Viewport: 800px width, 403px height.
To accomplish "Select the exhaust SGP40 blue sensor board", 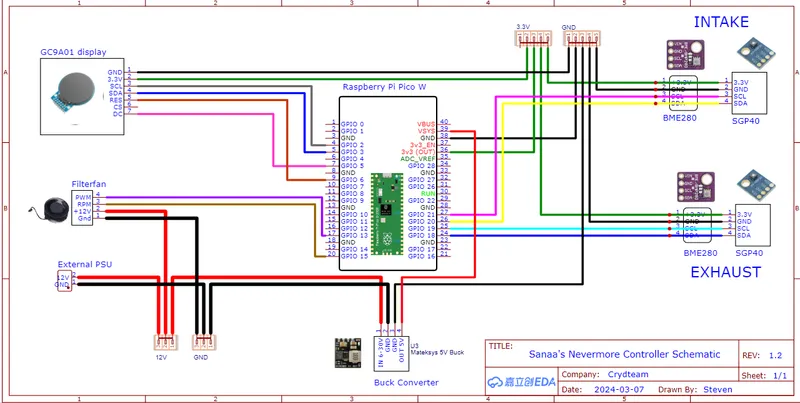I will click(756, 186).
